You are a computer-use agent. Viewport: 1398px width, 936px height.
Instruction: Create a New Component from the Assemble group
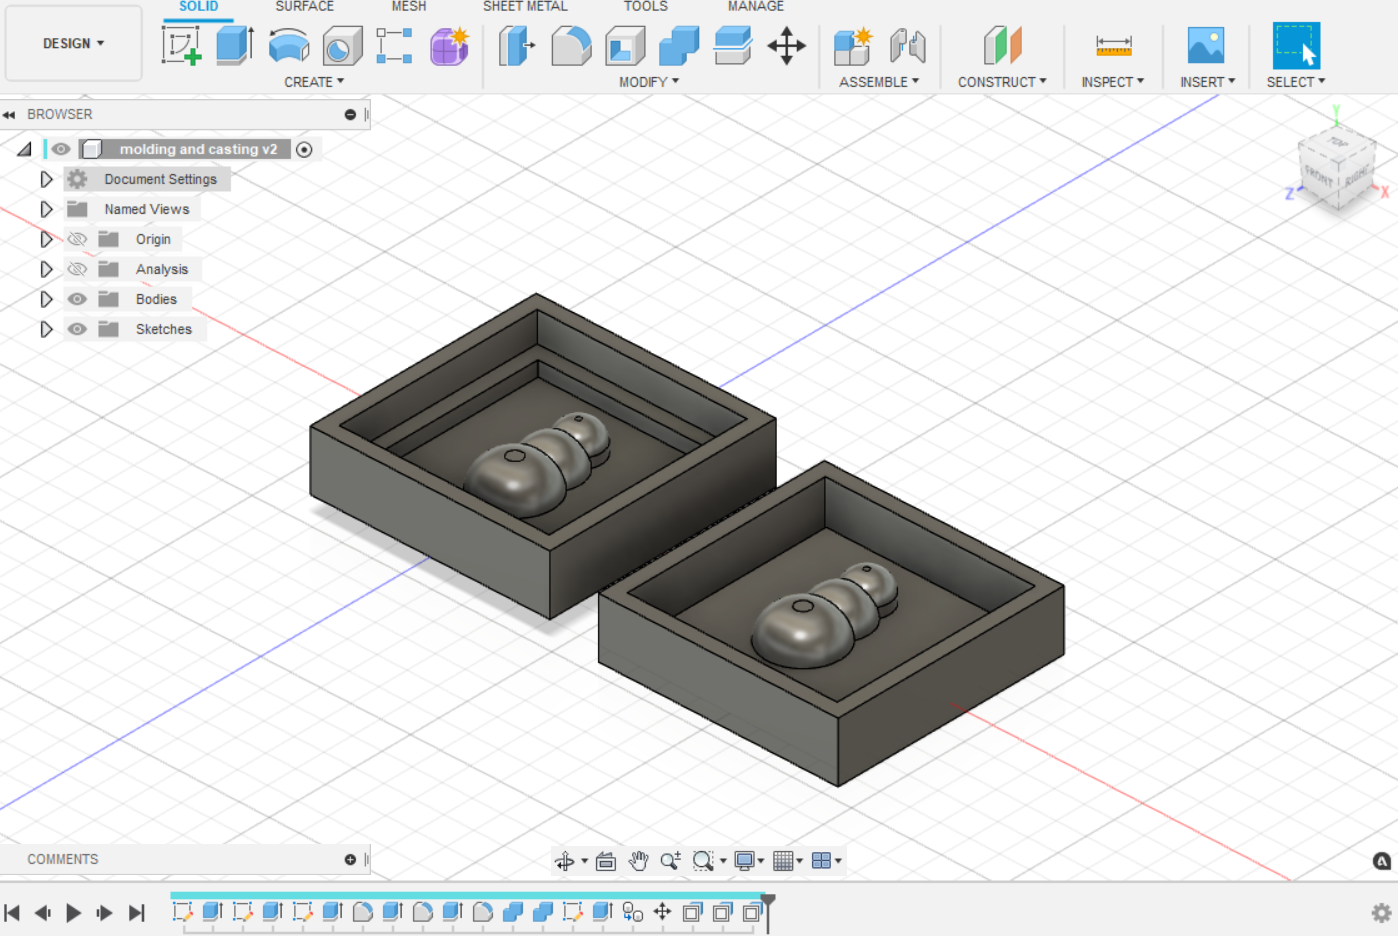853,46
